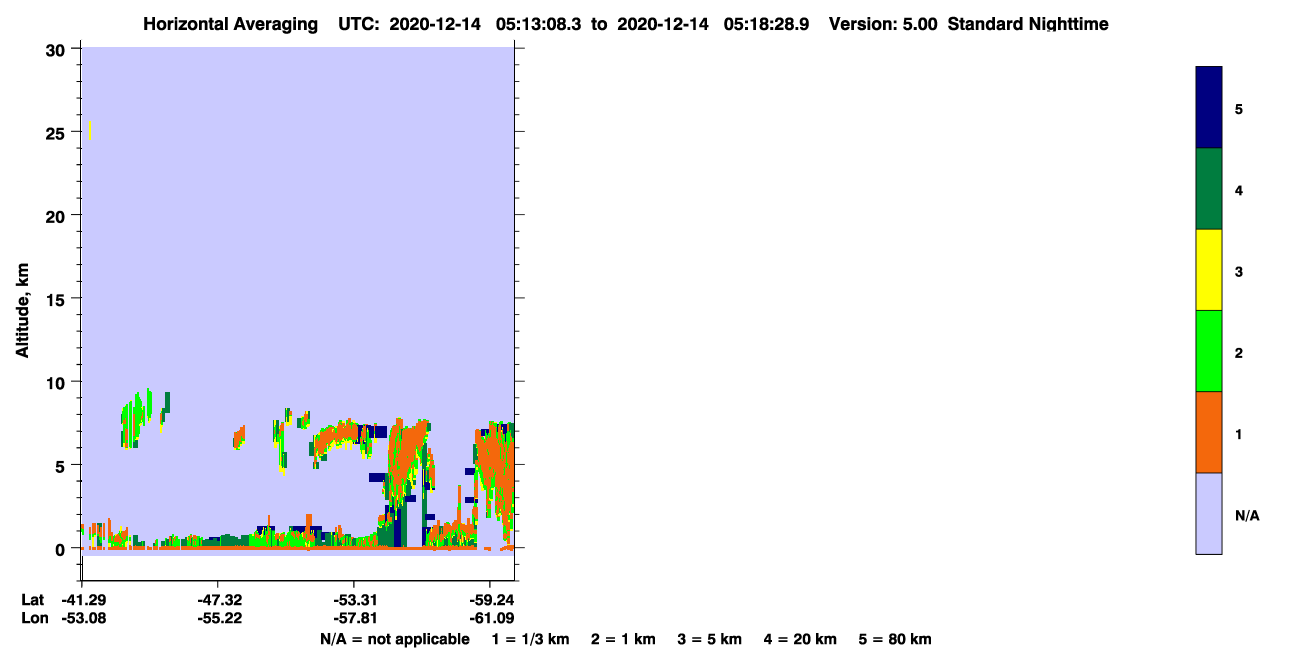Click the '3 = 5 km' legend text

click(709, 639)
